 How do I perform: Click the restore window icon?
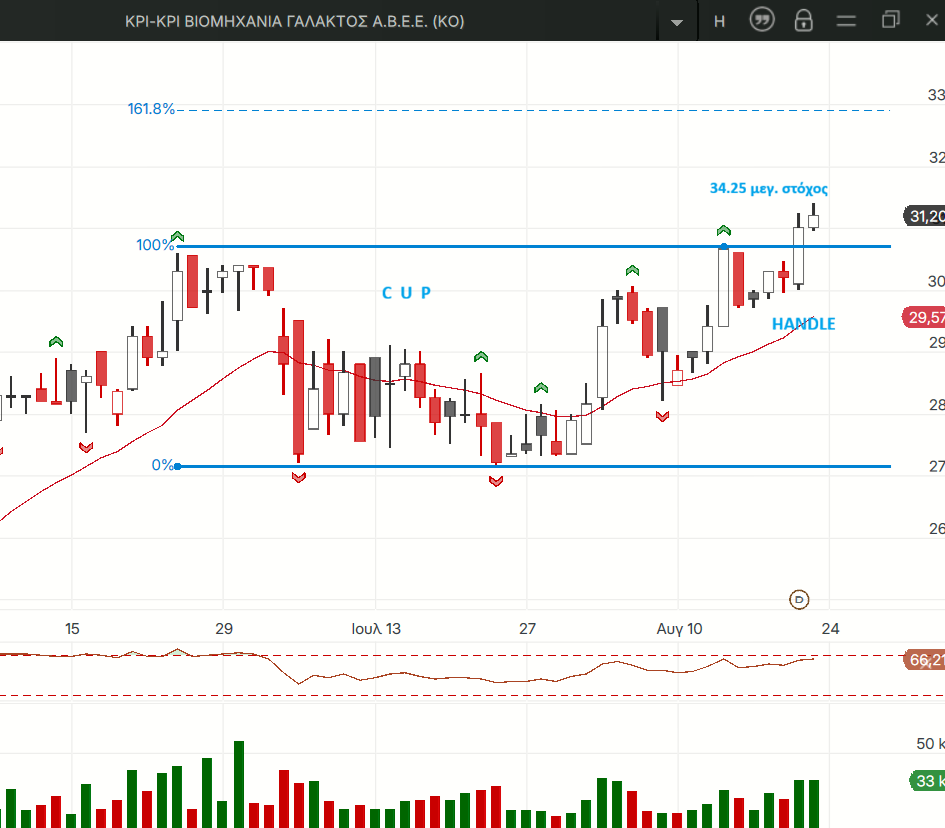click(x=890, y=20)
